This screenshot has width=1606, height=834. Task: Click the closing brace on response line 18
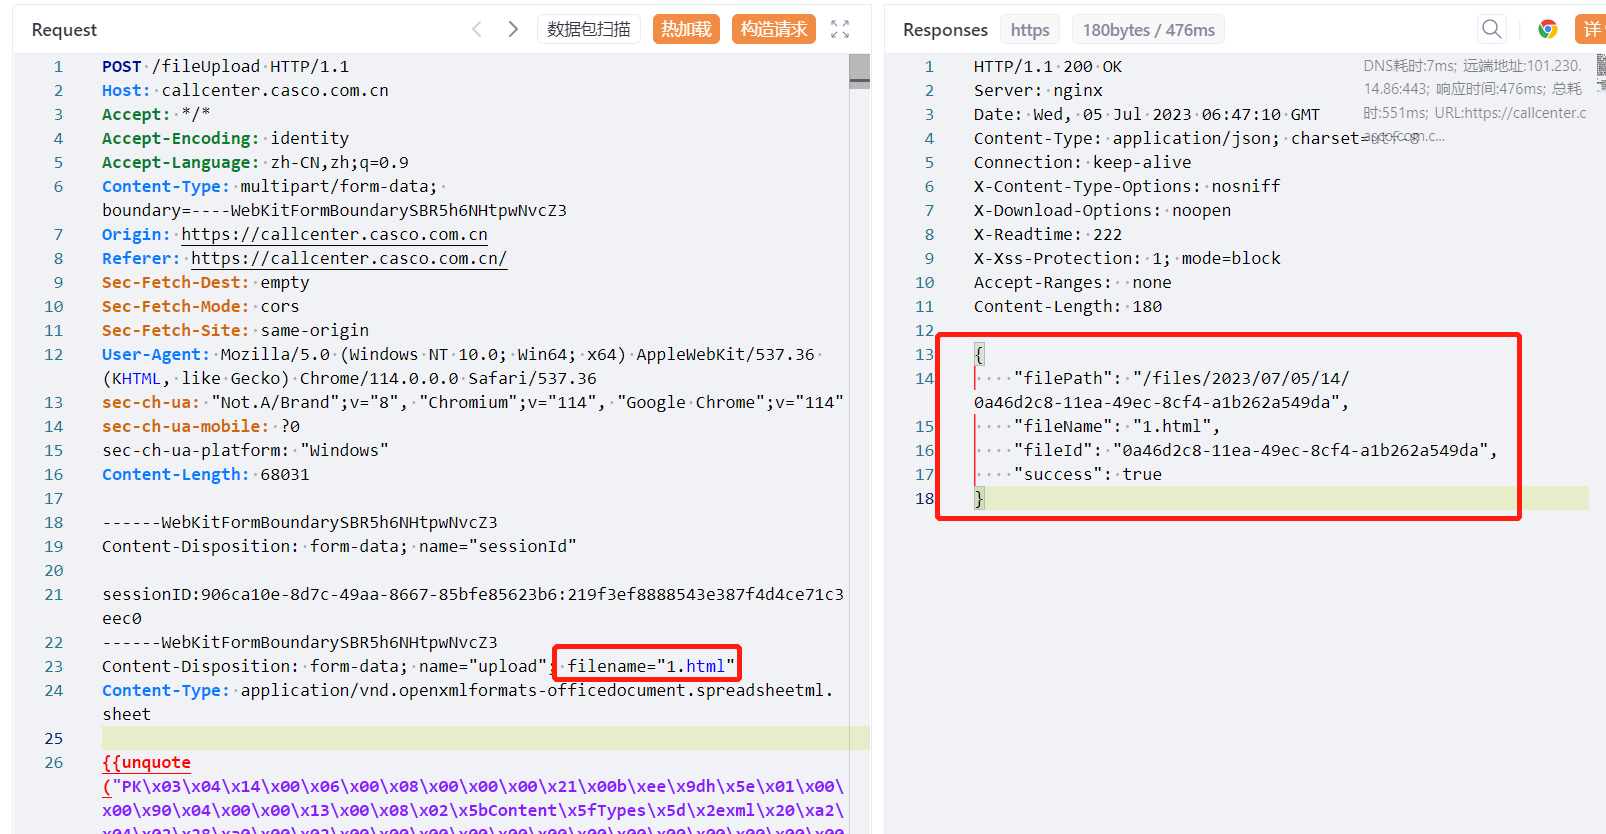[979, 498]
